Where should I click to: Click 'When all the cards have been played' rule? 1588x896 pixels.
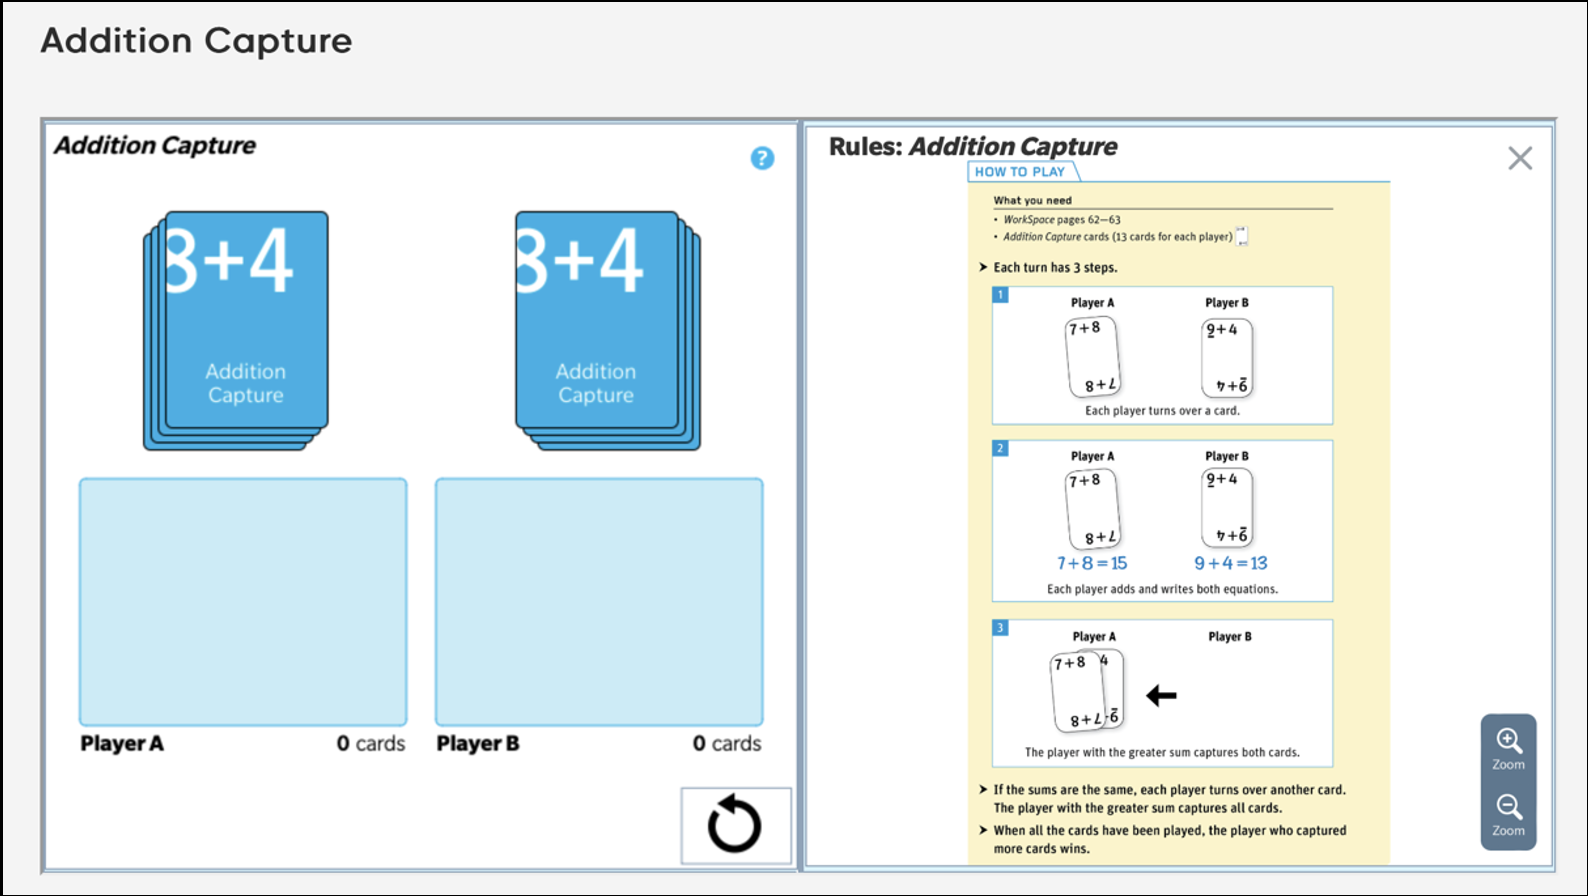[x=1169, y=839]
